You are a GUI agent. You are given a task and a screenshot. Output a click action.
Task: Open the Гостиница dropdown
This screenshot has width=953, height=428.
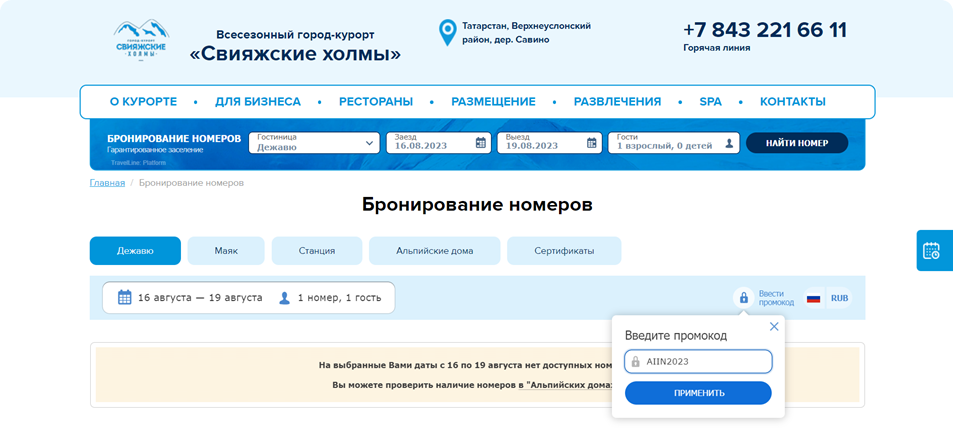coord(314,143)
